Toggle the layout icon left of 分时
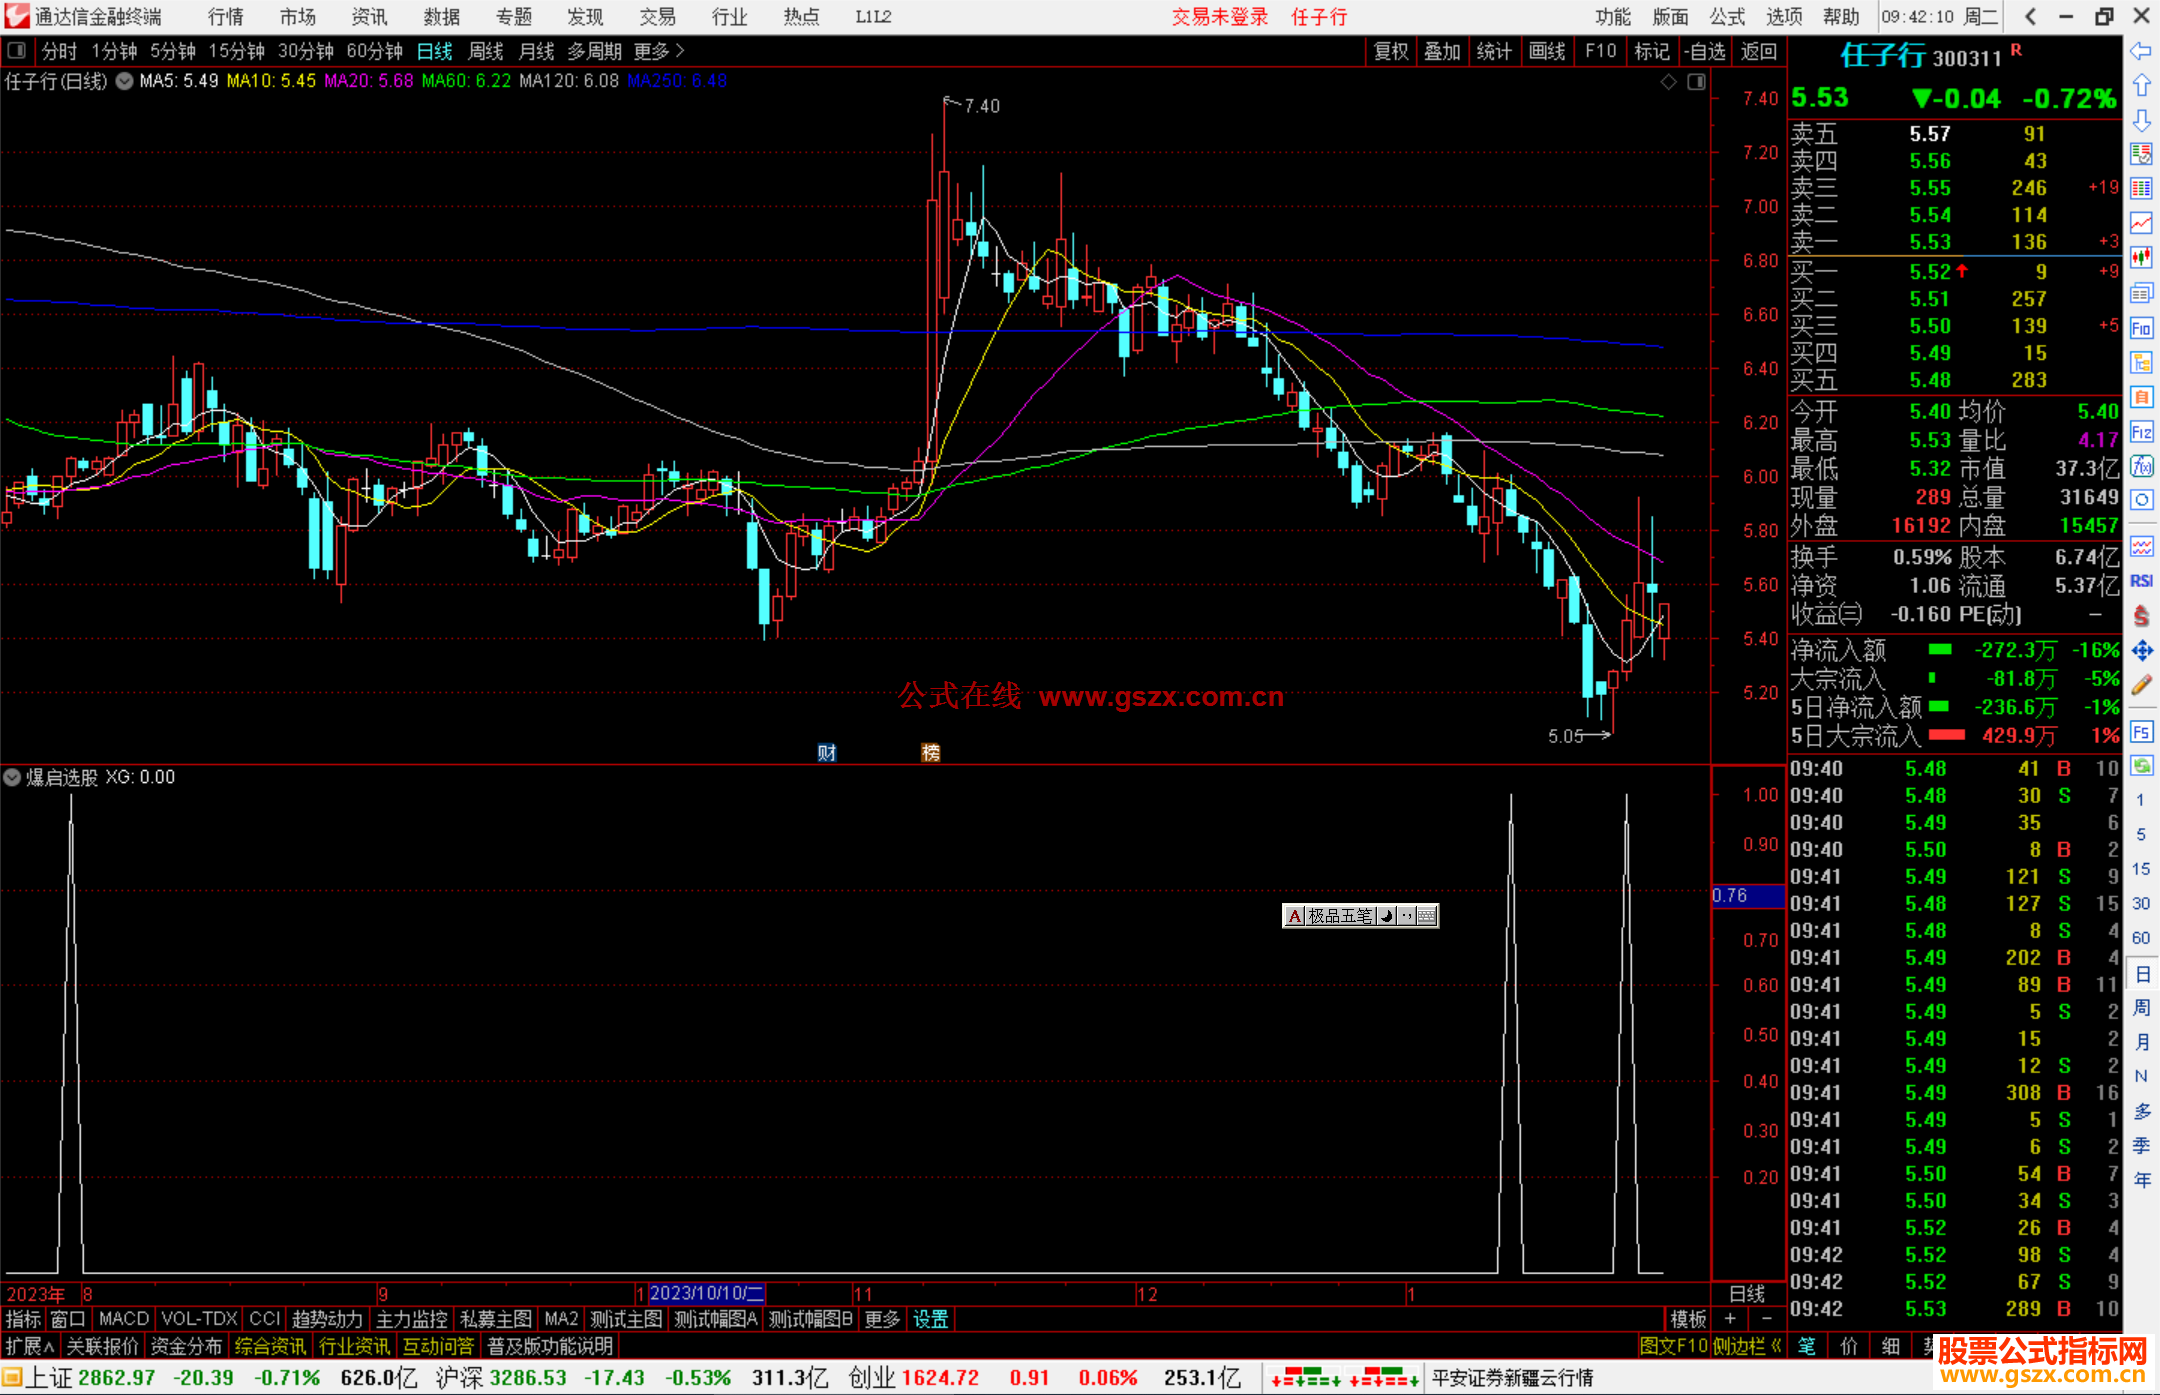2160x1395 pixels. coord(17,51)
